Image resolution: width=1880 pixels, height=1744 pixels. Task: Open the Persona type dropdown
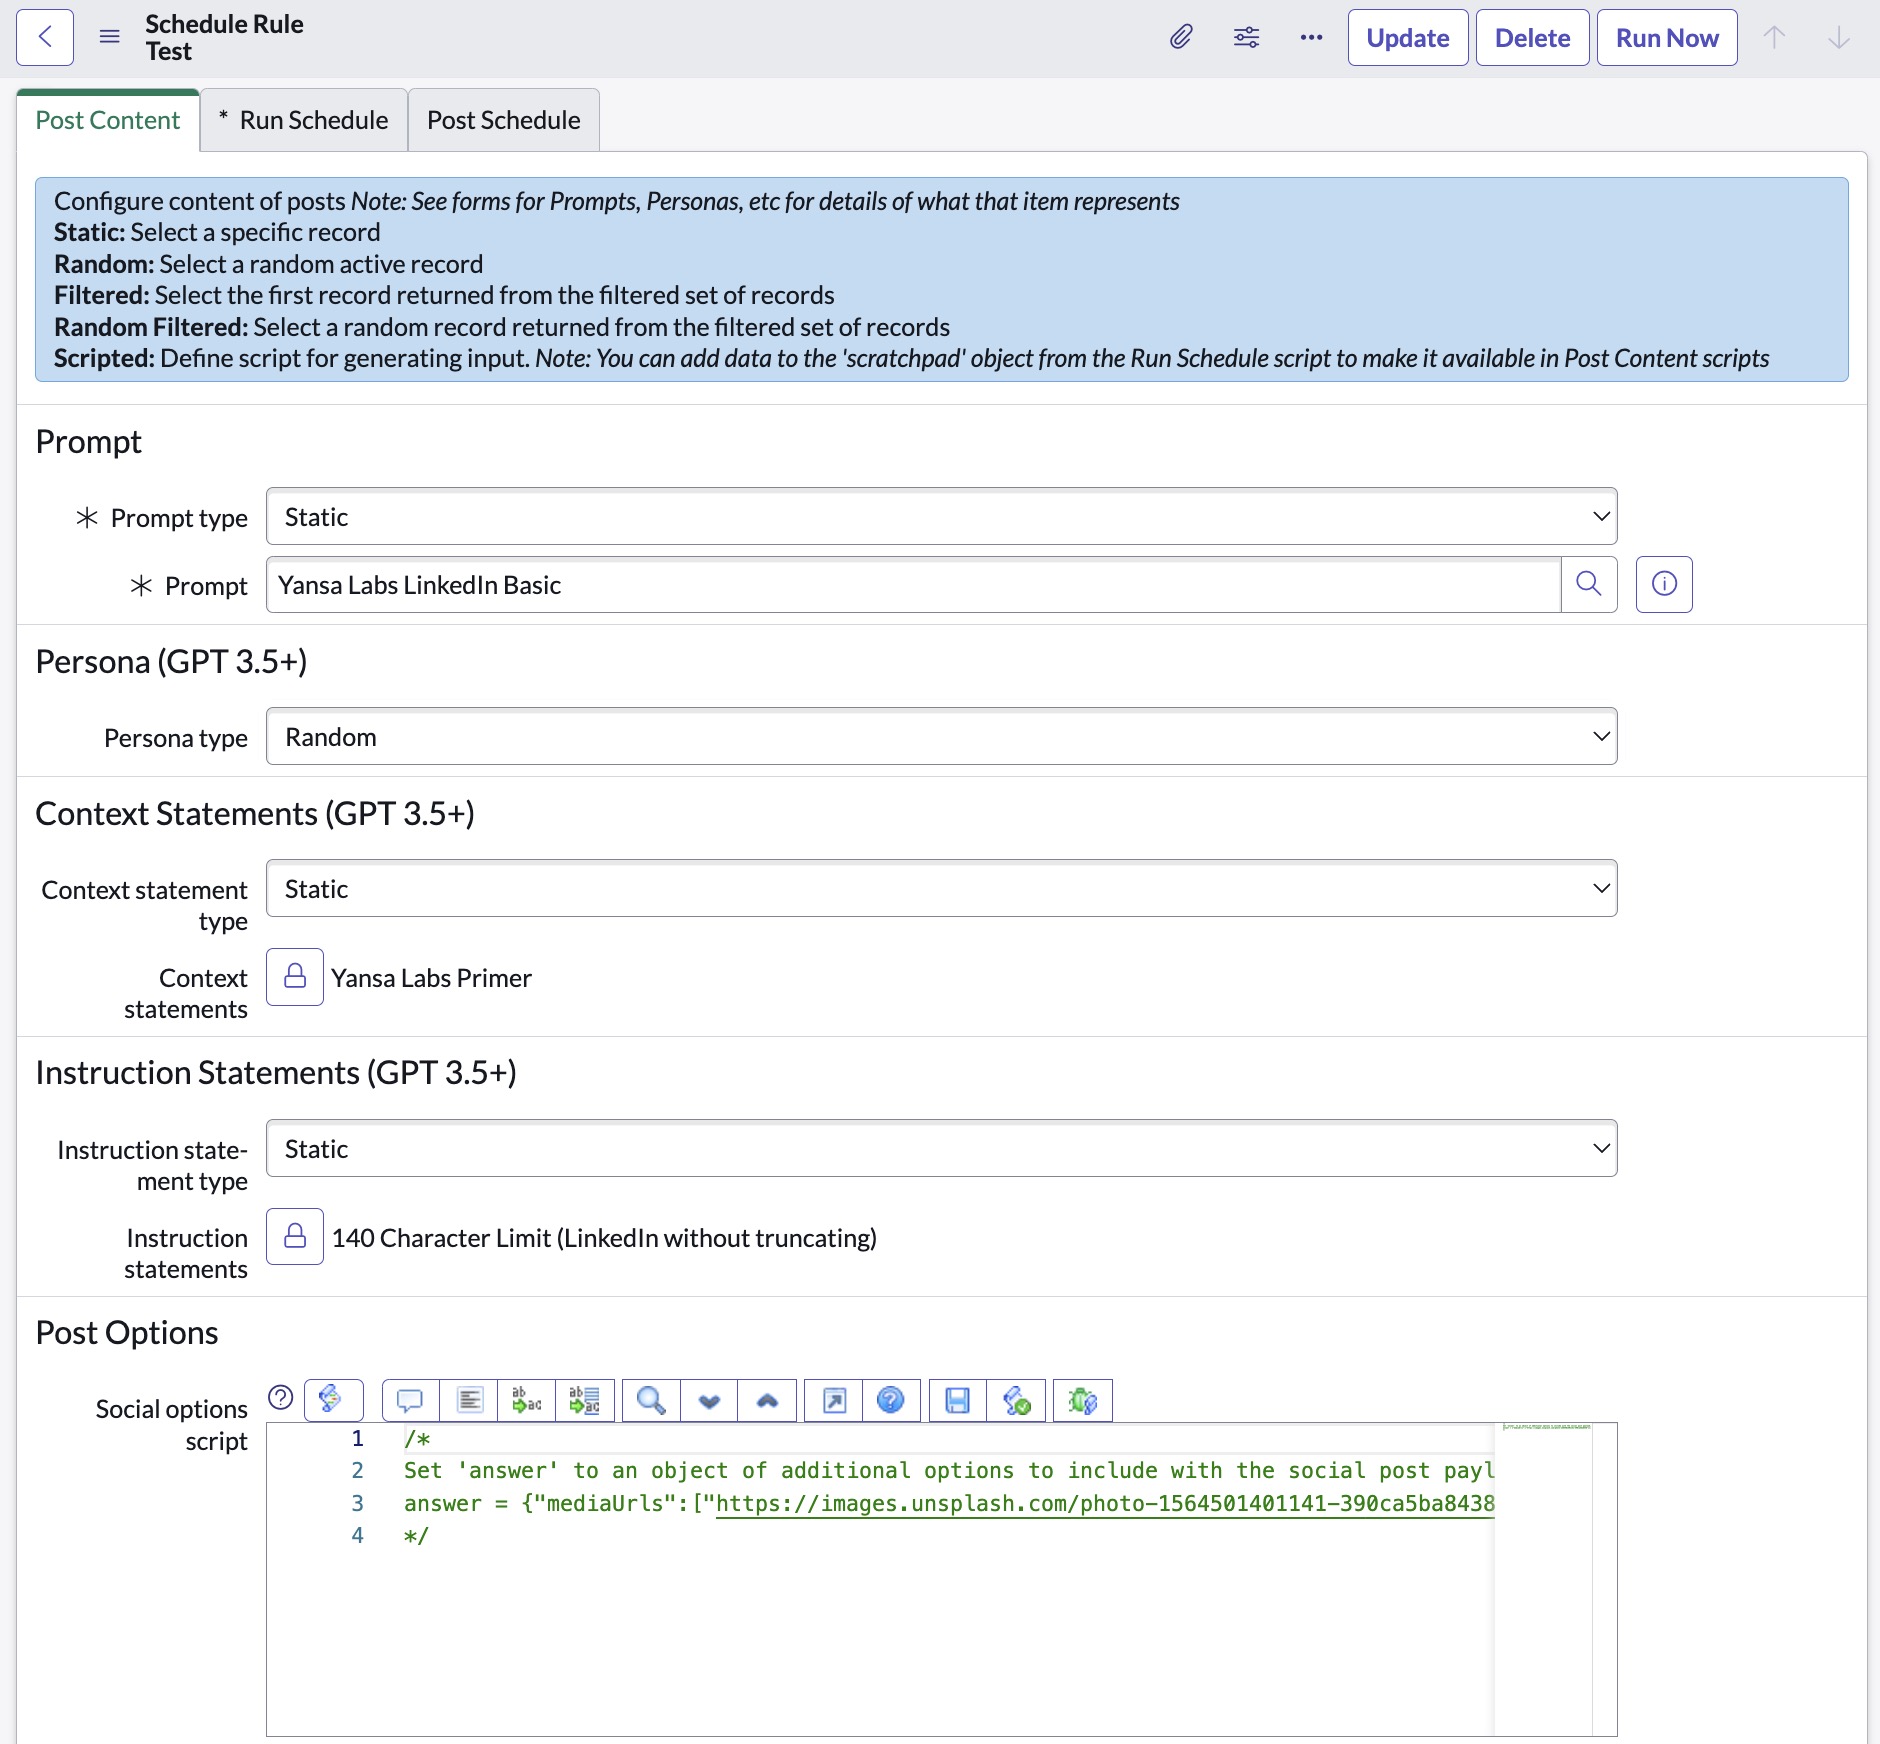click(x=941, y=737)
